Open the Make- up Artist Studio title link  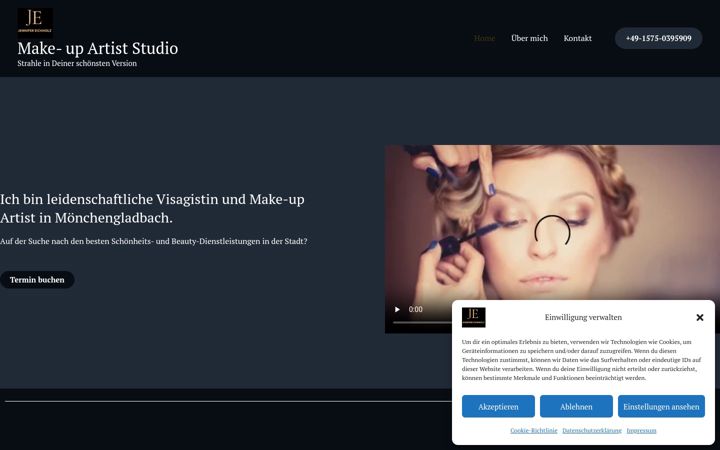pos(98,48)
